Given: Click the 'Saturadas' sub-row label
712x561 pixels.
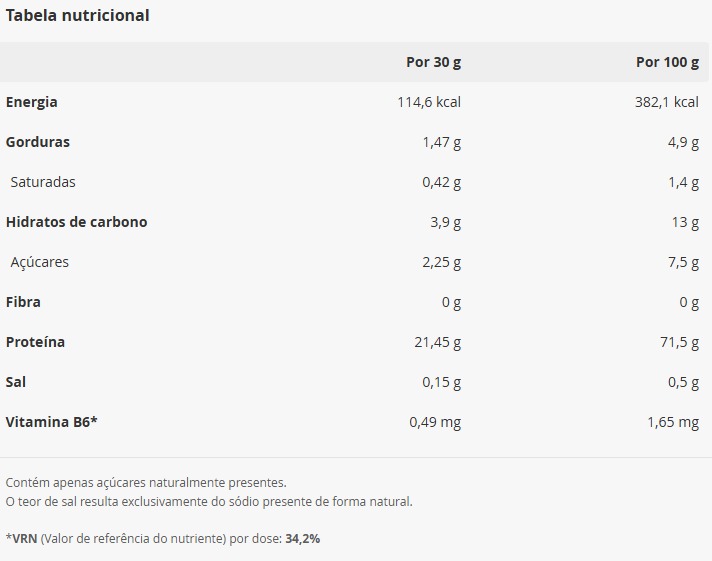Looking at the screenshot, I should coord(43,182).
